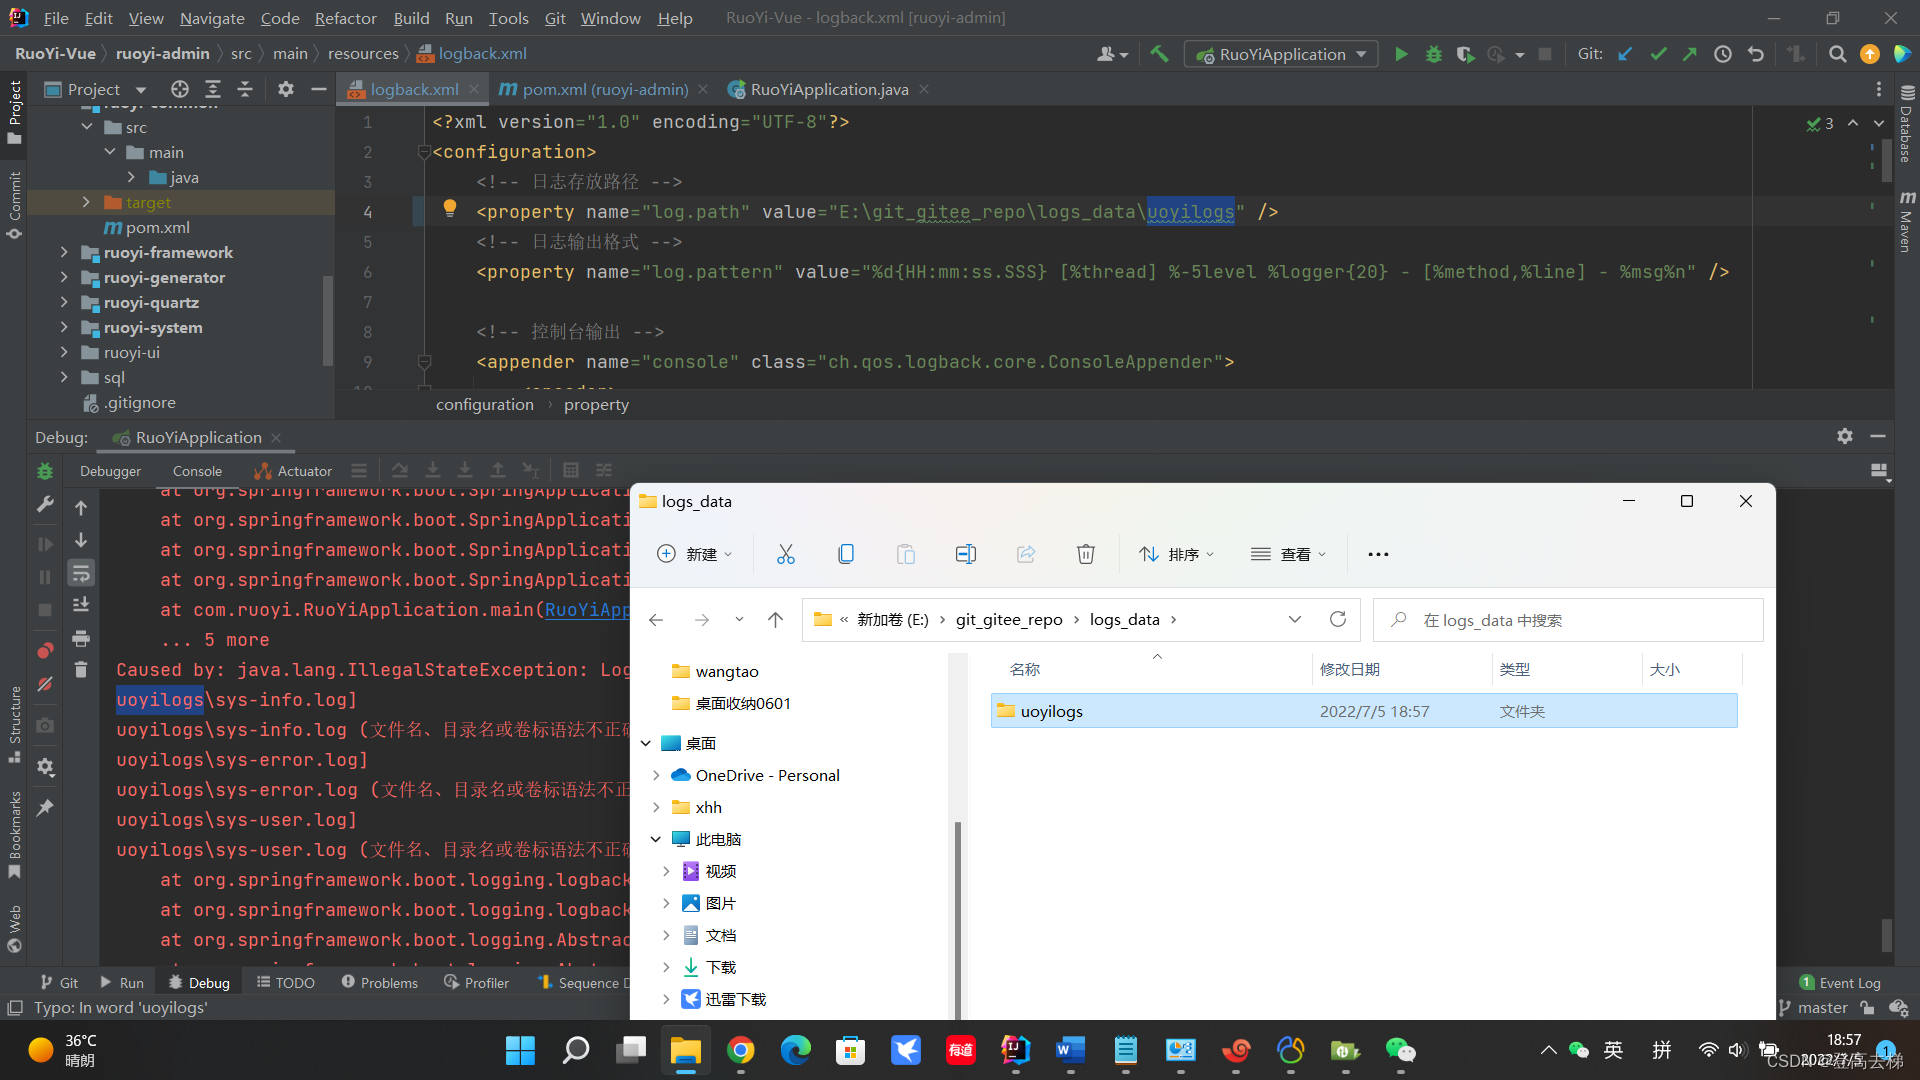This screenshot has width=1920, height=1080.
Task: Click the Delete trash icon in explorer toolbar
Action: point(1085,554)
